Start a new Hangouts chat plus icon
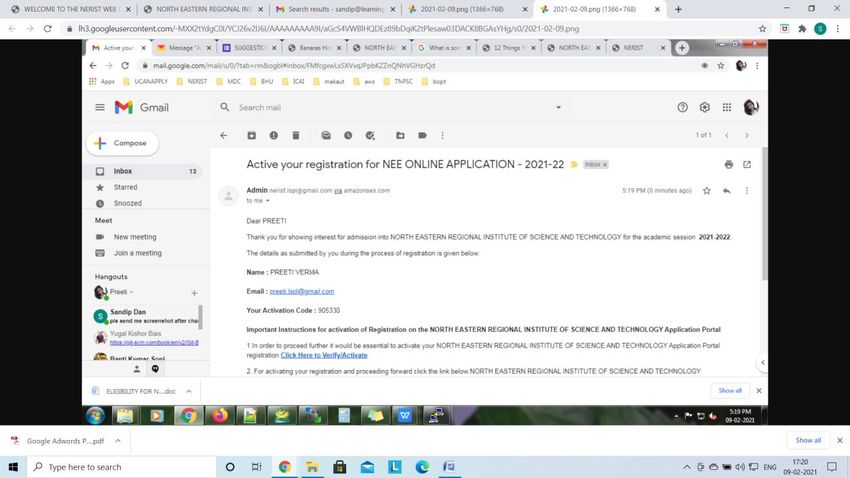Viewport: 850px width, 478px height. (x=194, y=293)
